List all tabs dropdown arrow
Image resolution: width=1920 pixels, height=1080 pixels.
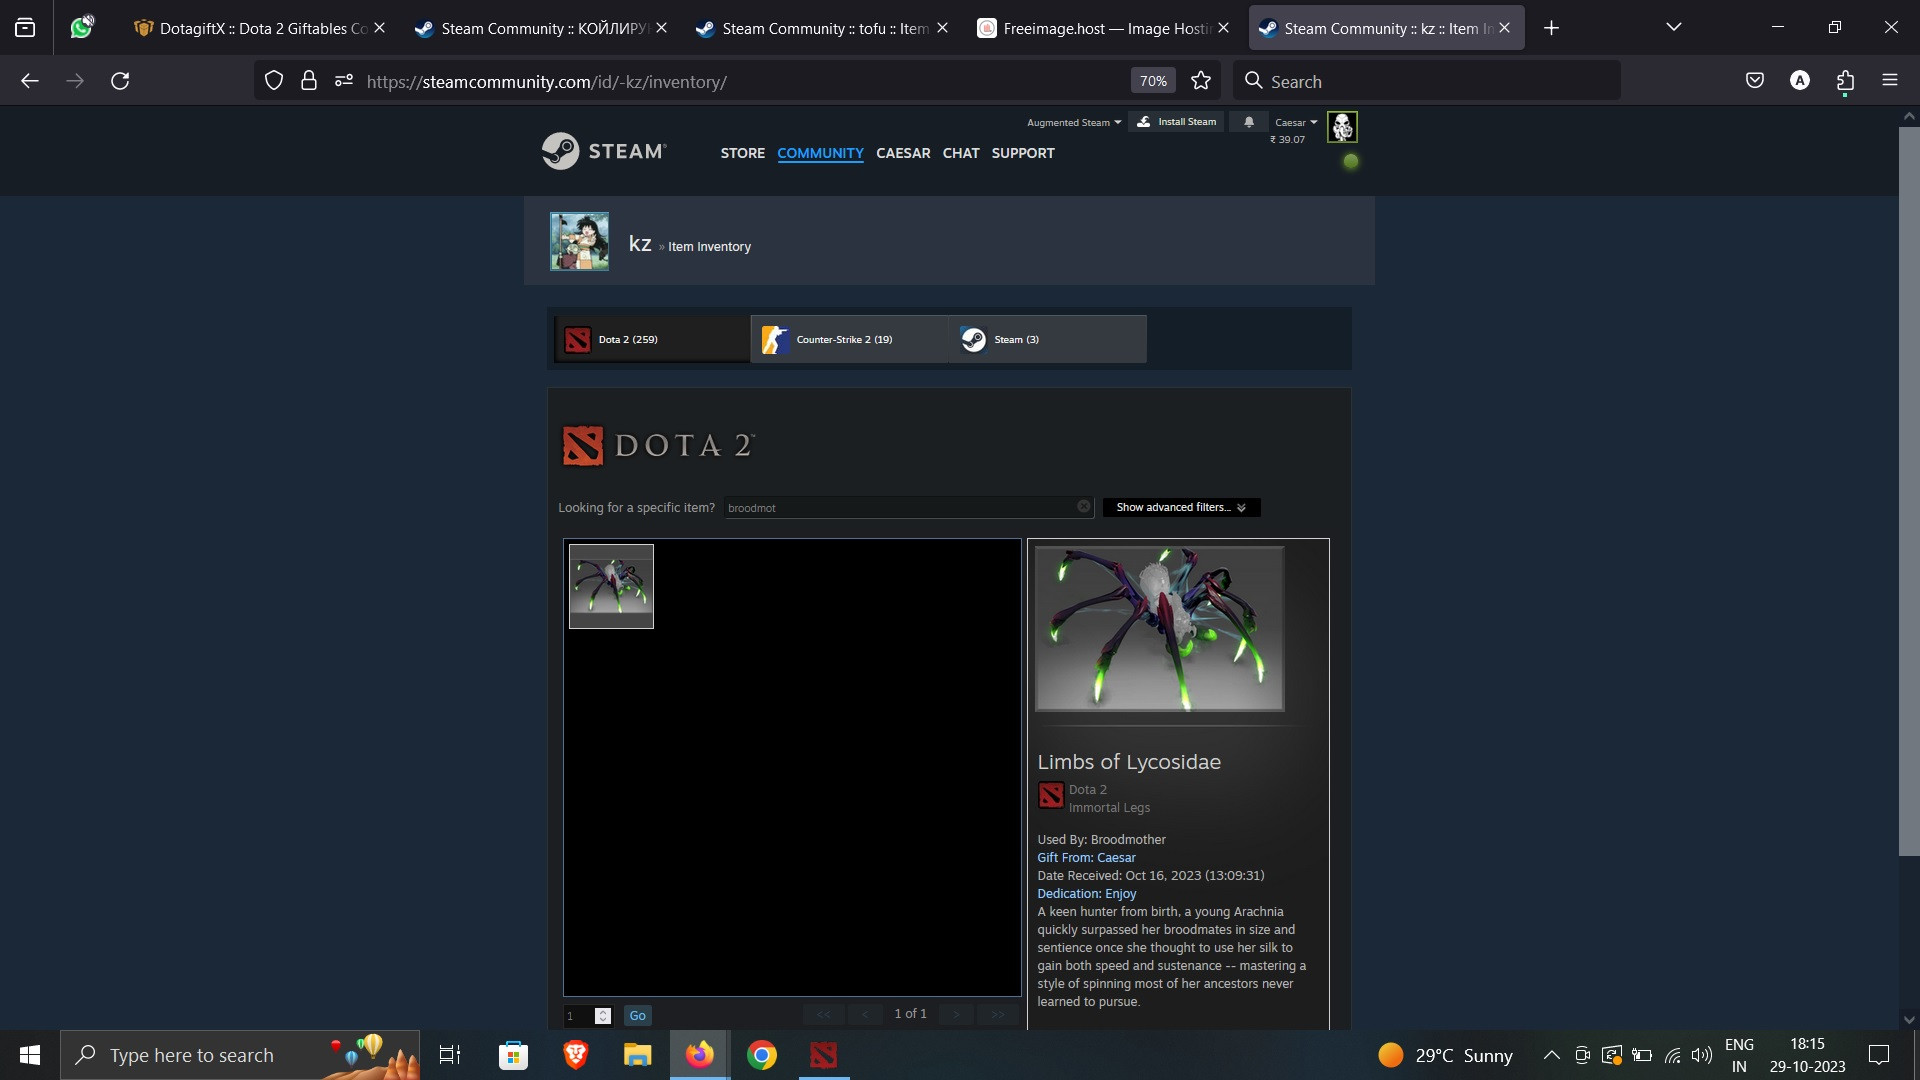[1673, 27]
